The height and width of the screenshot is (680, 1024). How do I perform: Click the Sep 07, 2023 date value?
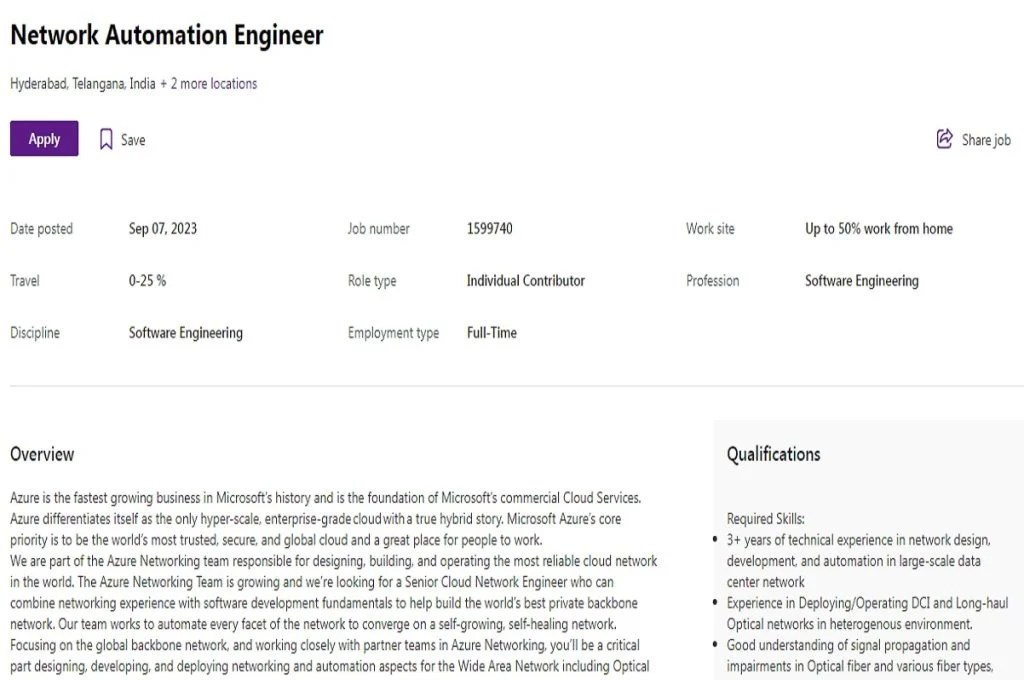163,229
